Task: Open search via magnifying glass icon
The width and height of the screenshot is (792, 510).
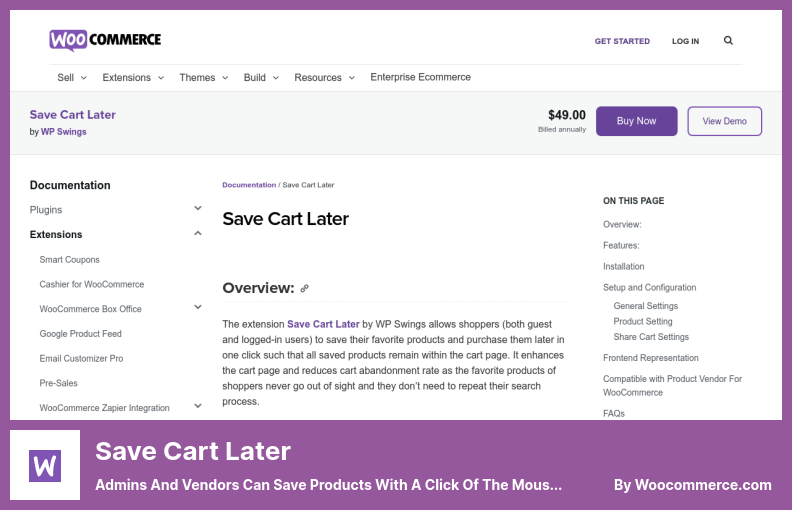Action: tap(728, 41)
